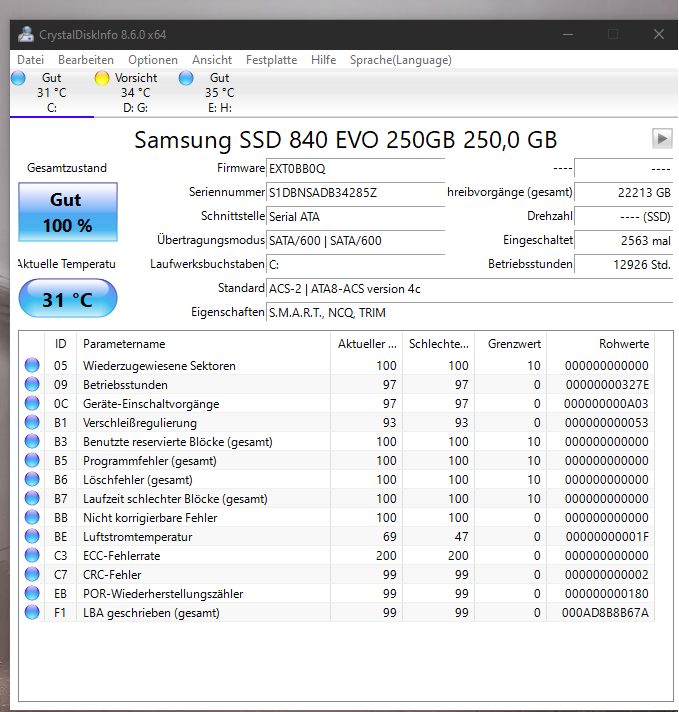The width and height of the screenshot is (679, 712).
Task: Open the Ansicht menu
Action: [x=212, y=60]
